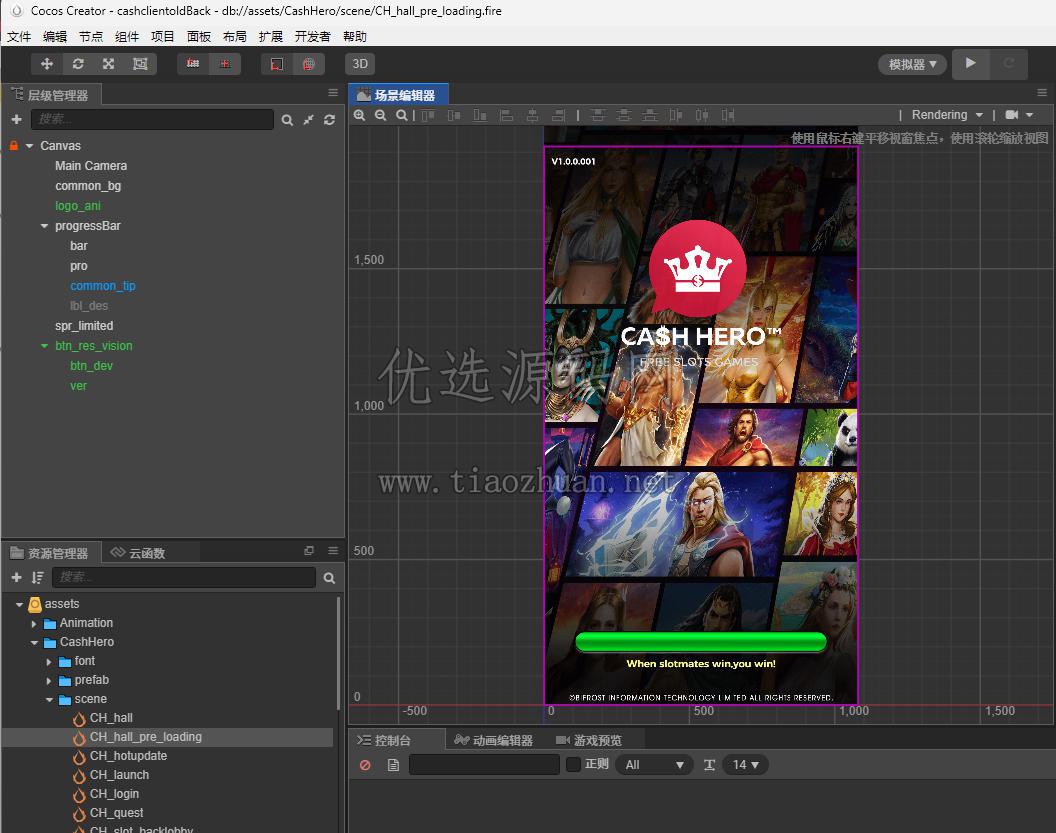Click the refresh preview button beside Play

pyautogui.click(x=1008, y=63)
